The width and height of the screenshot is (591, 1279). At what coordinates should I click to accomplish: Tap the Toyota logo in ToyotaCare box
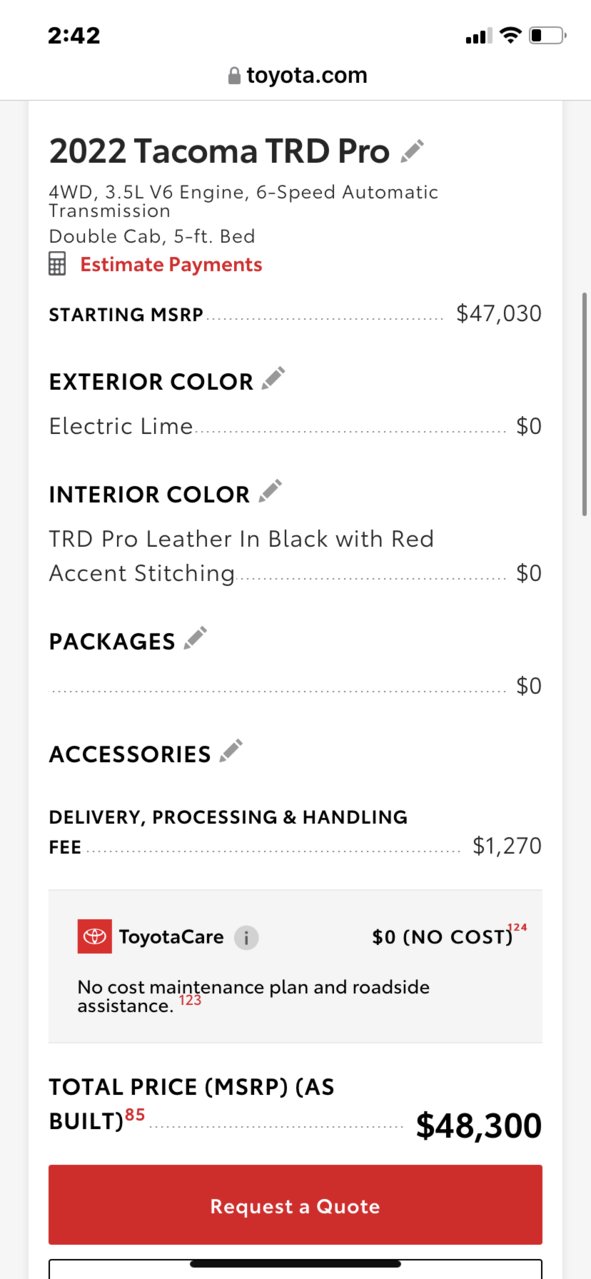point(95,937)
